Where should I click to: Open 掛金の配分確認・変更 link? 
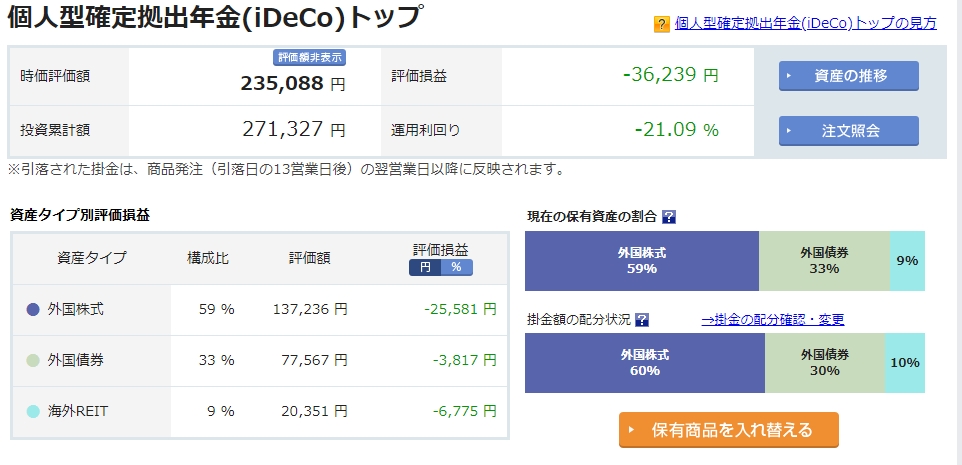[x=773, y=320]
